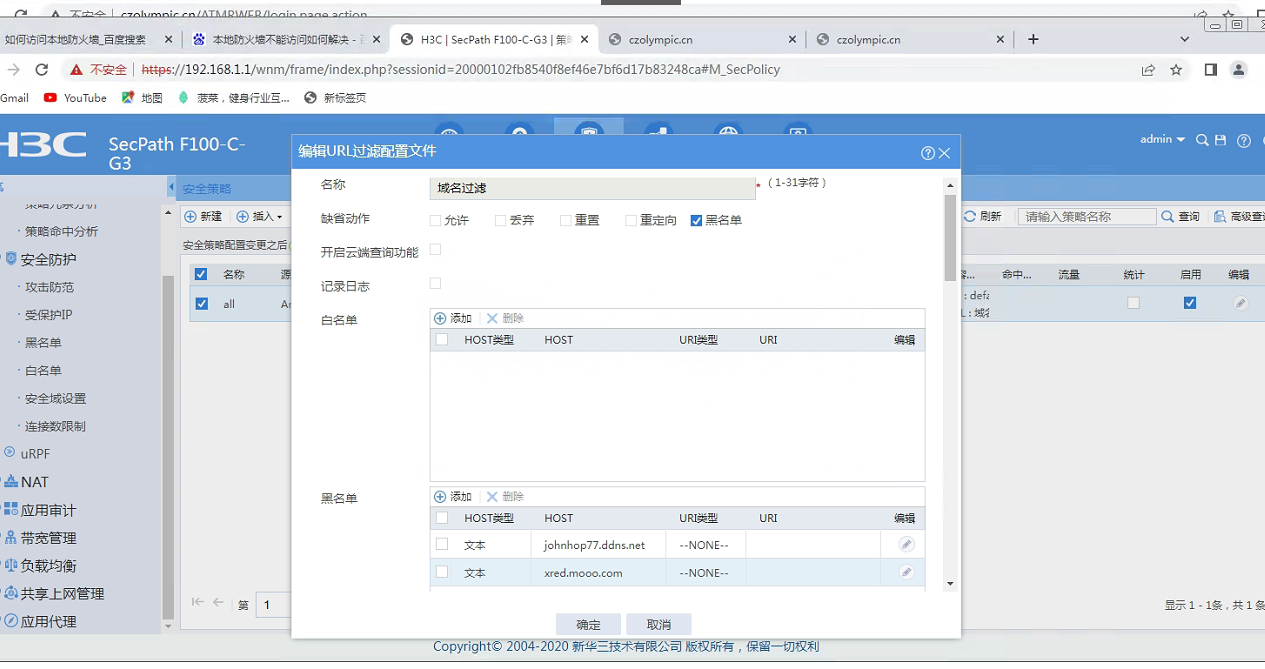Screen dimensions: 1265x669
Task: Toggle the 启用 checkbox in 'all' policy row
Action: click(1190, 303)
